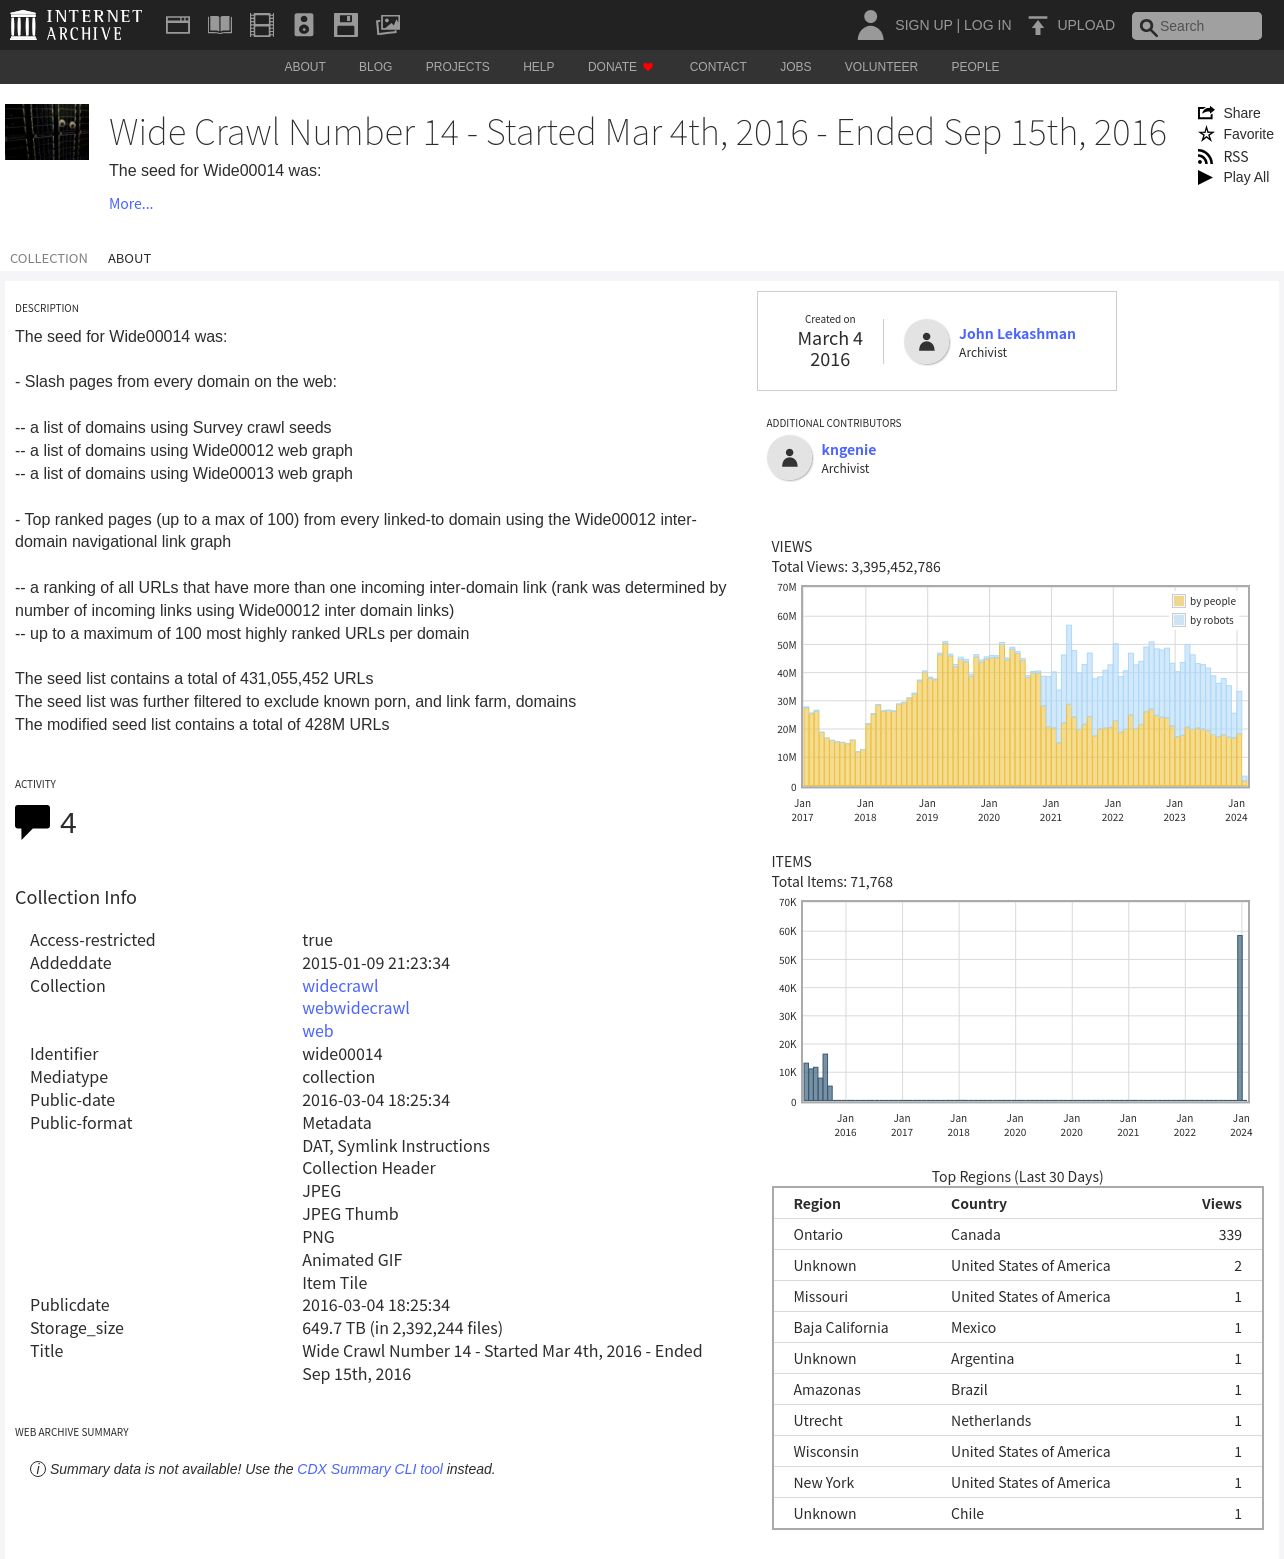This screenshot has height=1559, width=1284.
Task: Open the Video film icon
Action: pos(262,25)
